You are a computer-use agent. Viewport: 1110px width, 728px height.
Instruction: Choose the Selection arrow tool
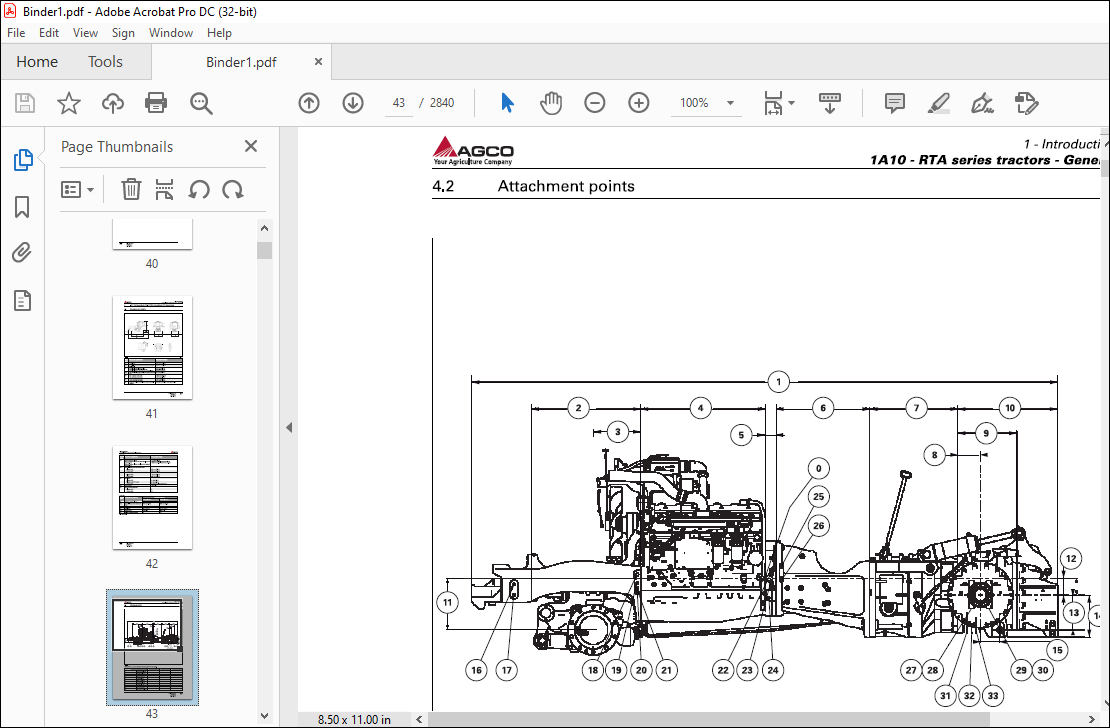(508, 103)
